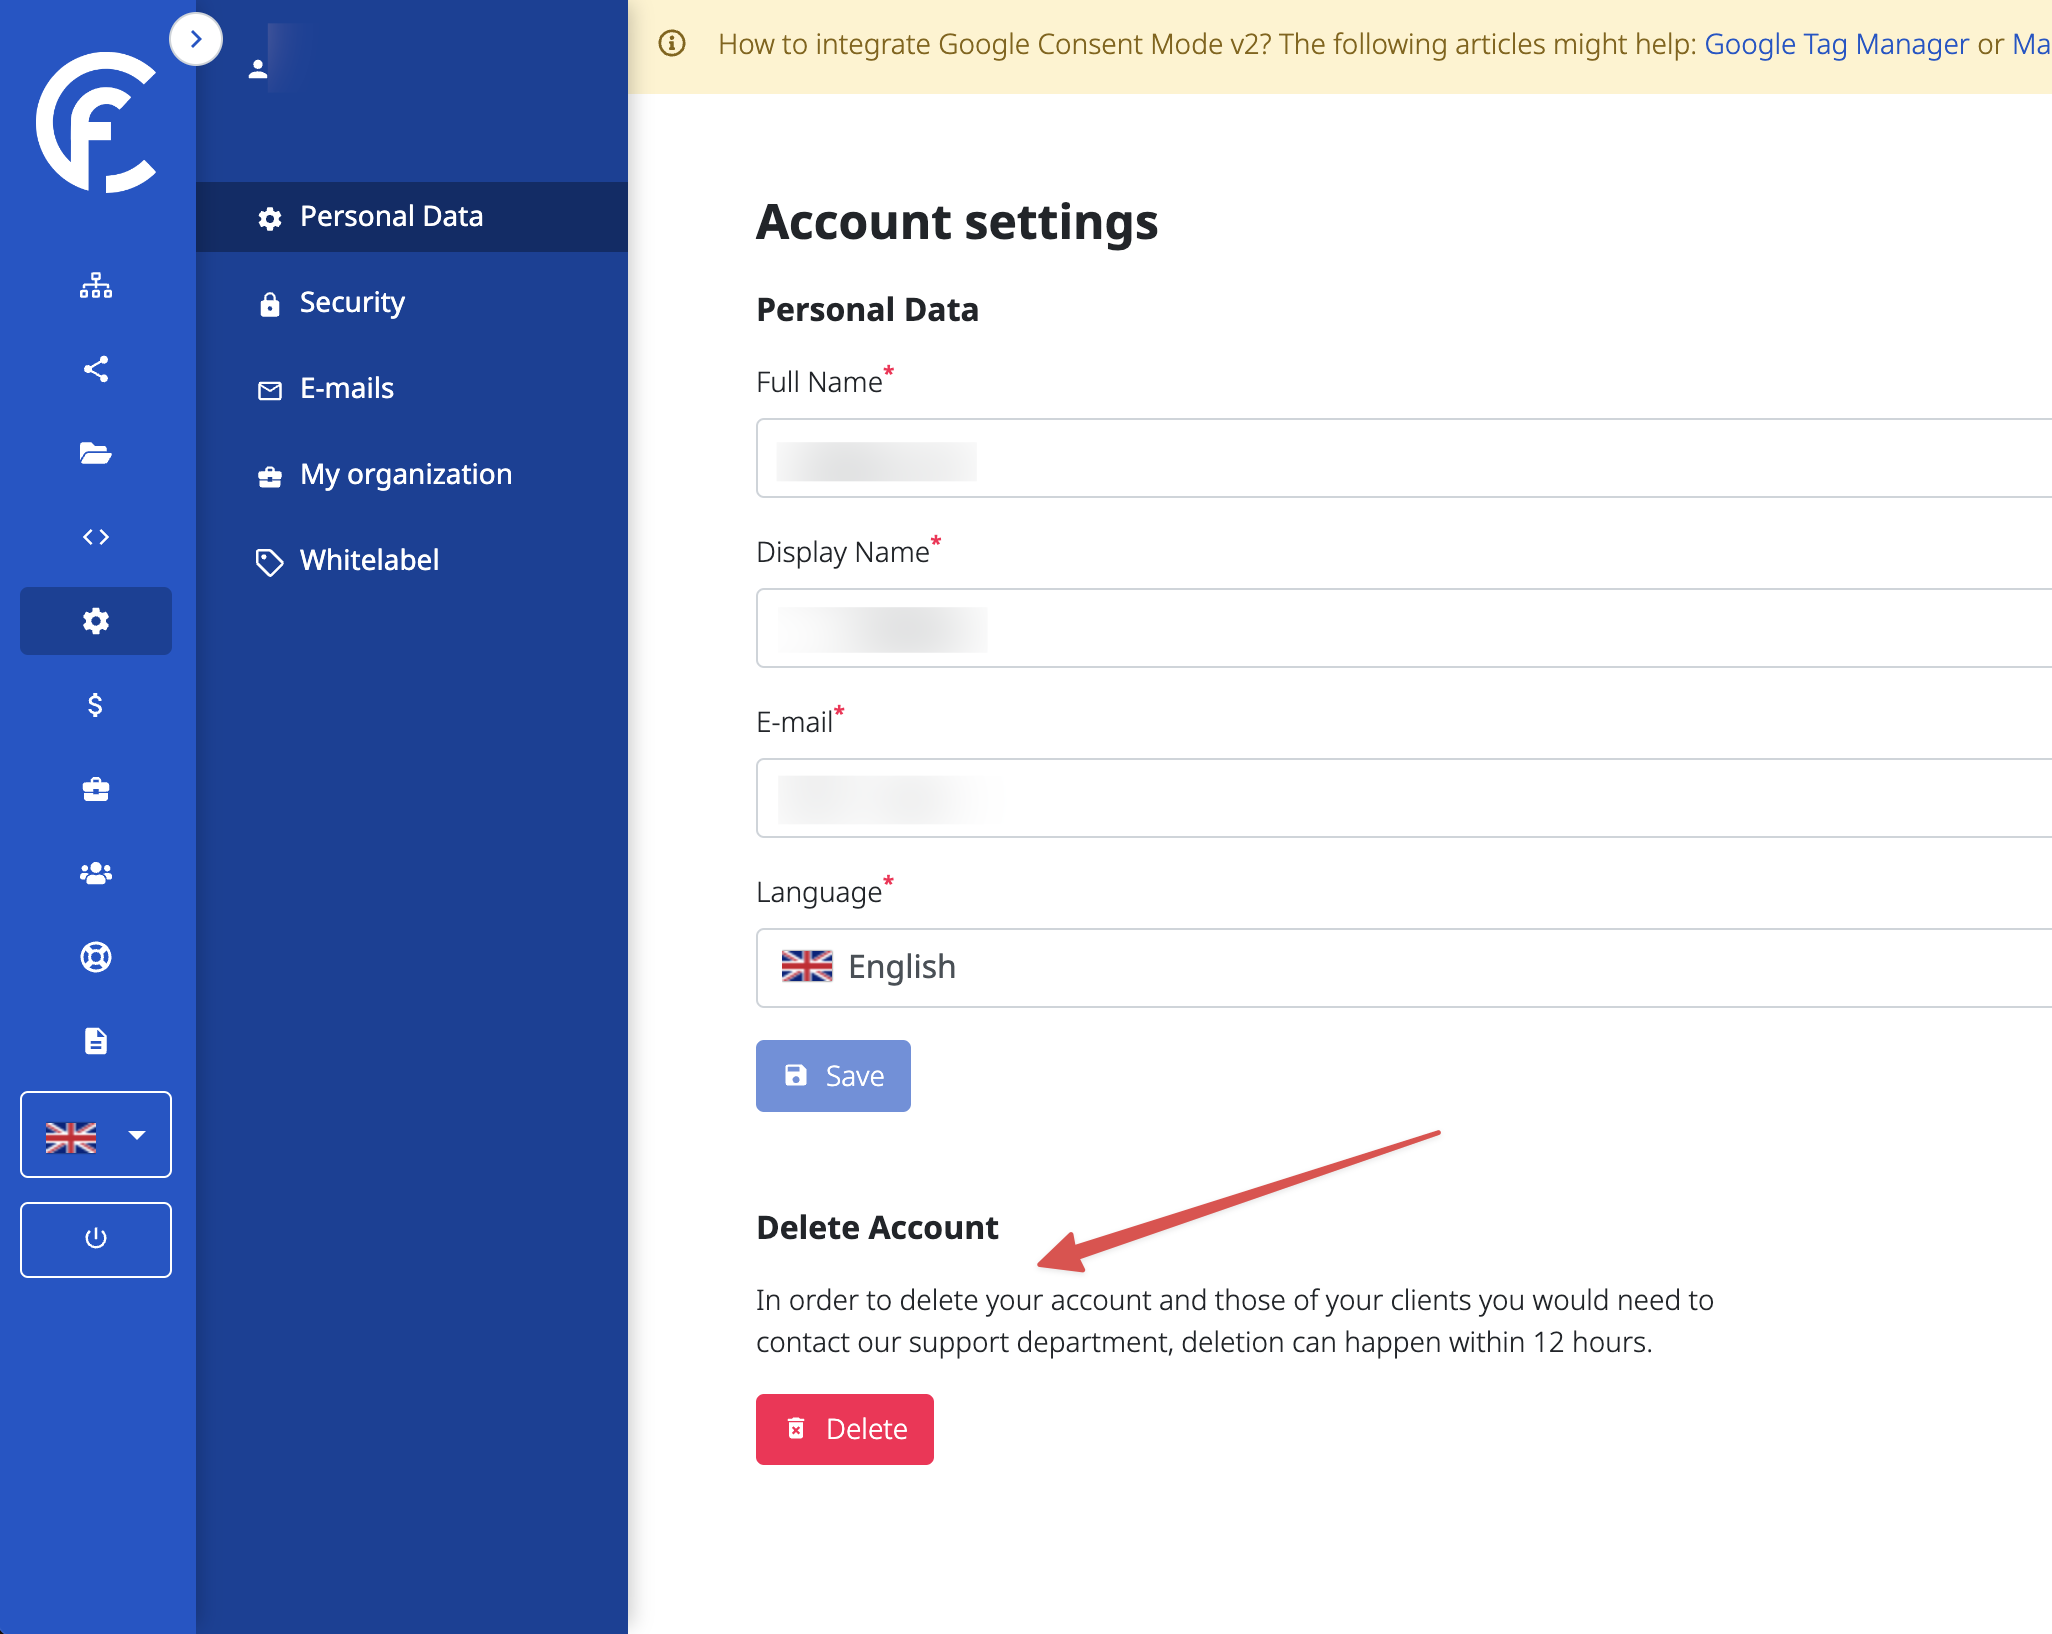Click the briefcase icon in left sidebar
Image resolution: width=2052 pixels, height=1634 pixels.
coord(96,789)
